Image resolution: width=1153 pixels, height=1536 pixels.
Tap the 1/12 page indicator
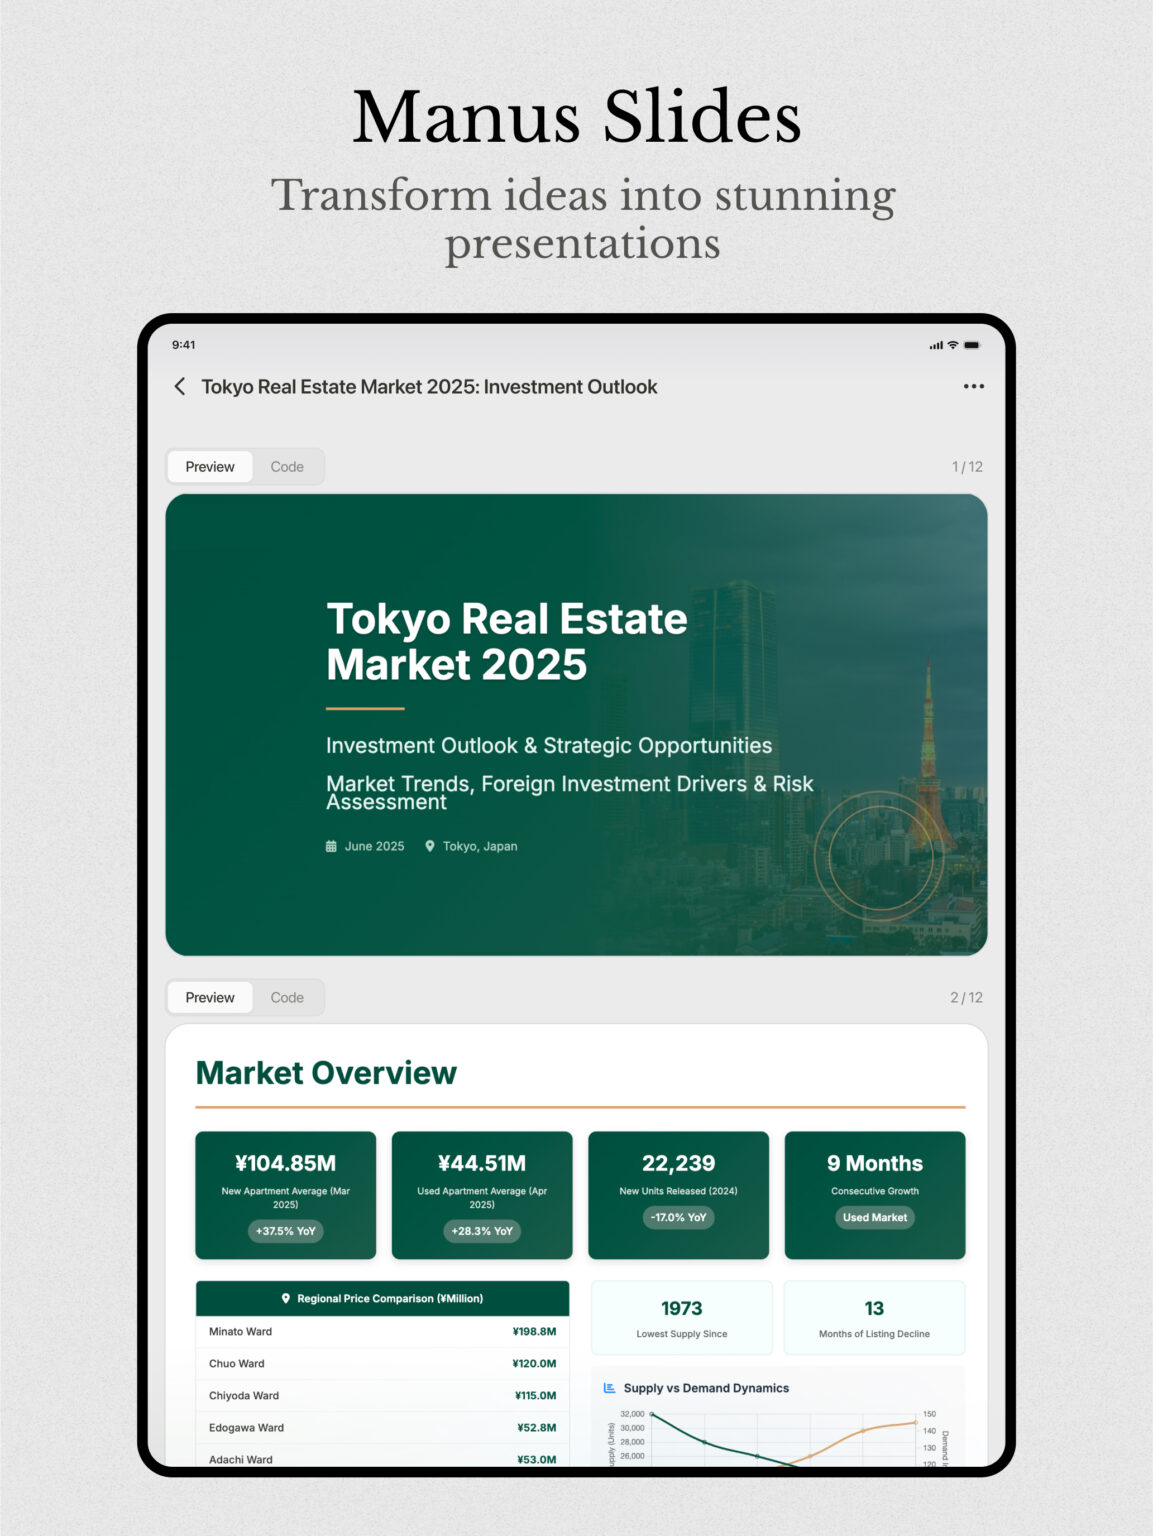[x=968, y=465]
